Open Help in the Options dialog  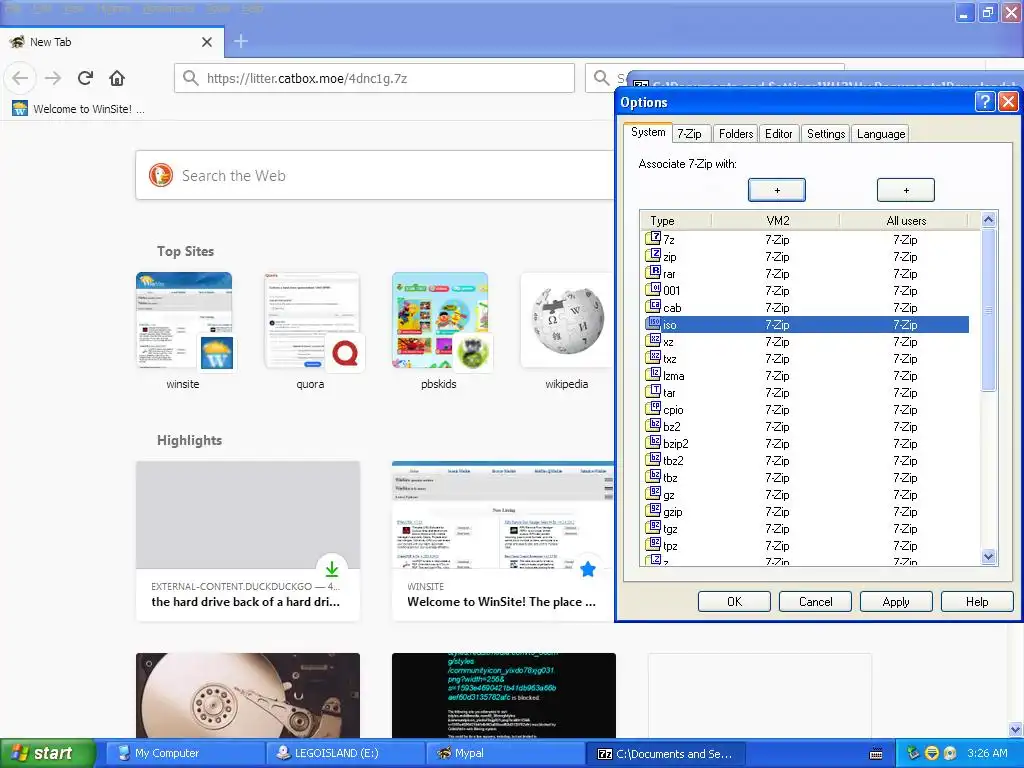click(x=977, y=601)
